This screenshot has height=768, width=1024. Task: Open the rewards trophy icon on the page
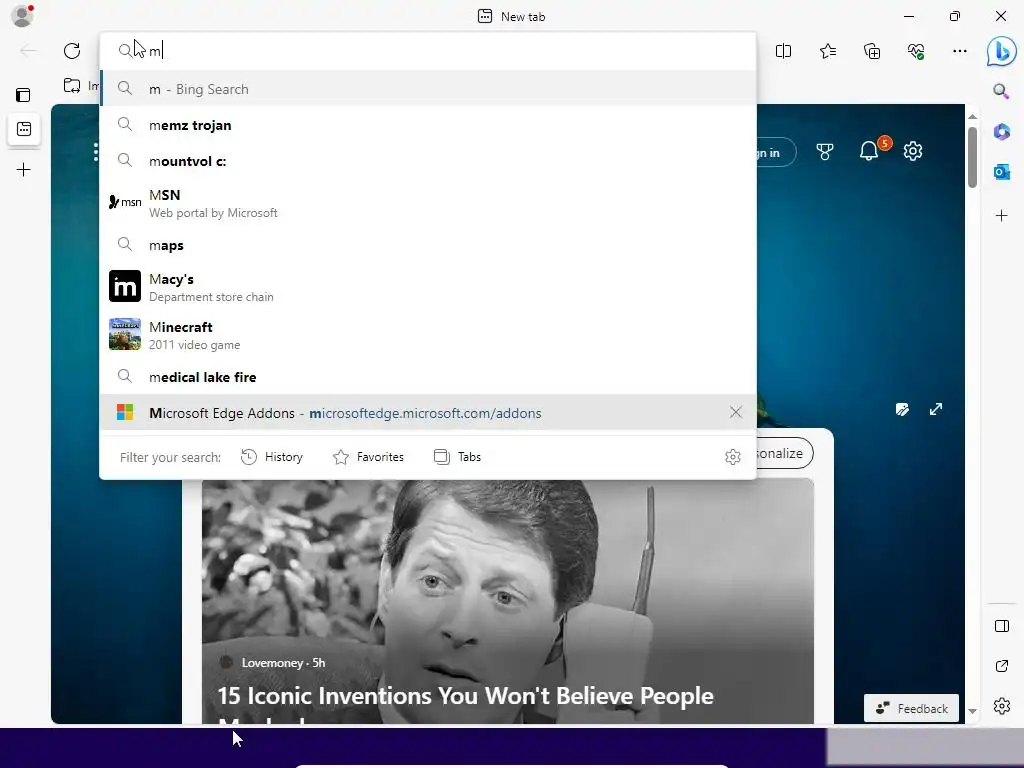(825, 152)
